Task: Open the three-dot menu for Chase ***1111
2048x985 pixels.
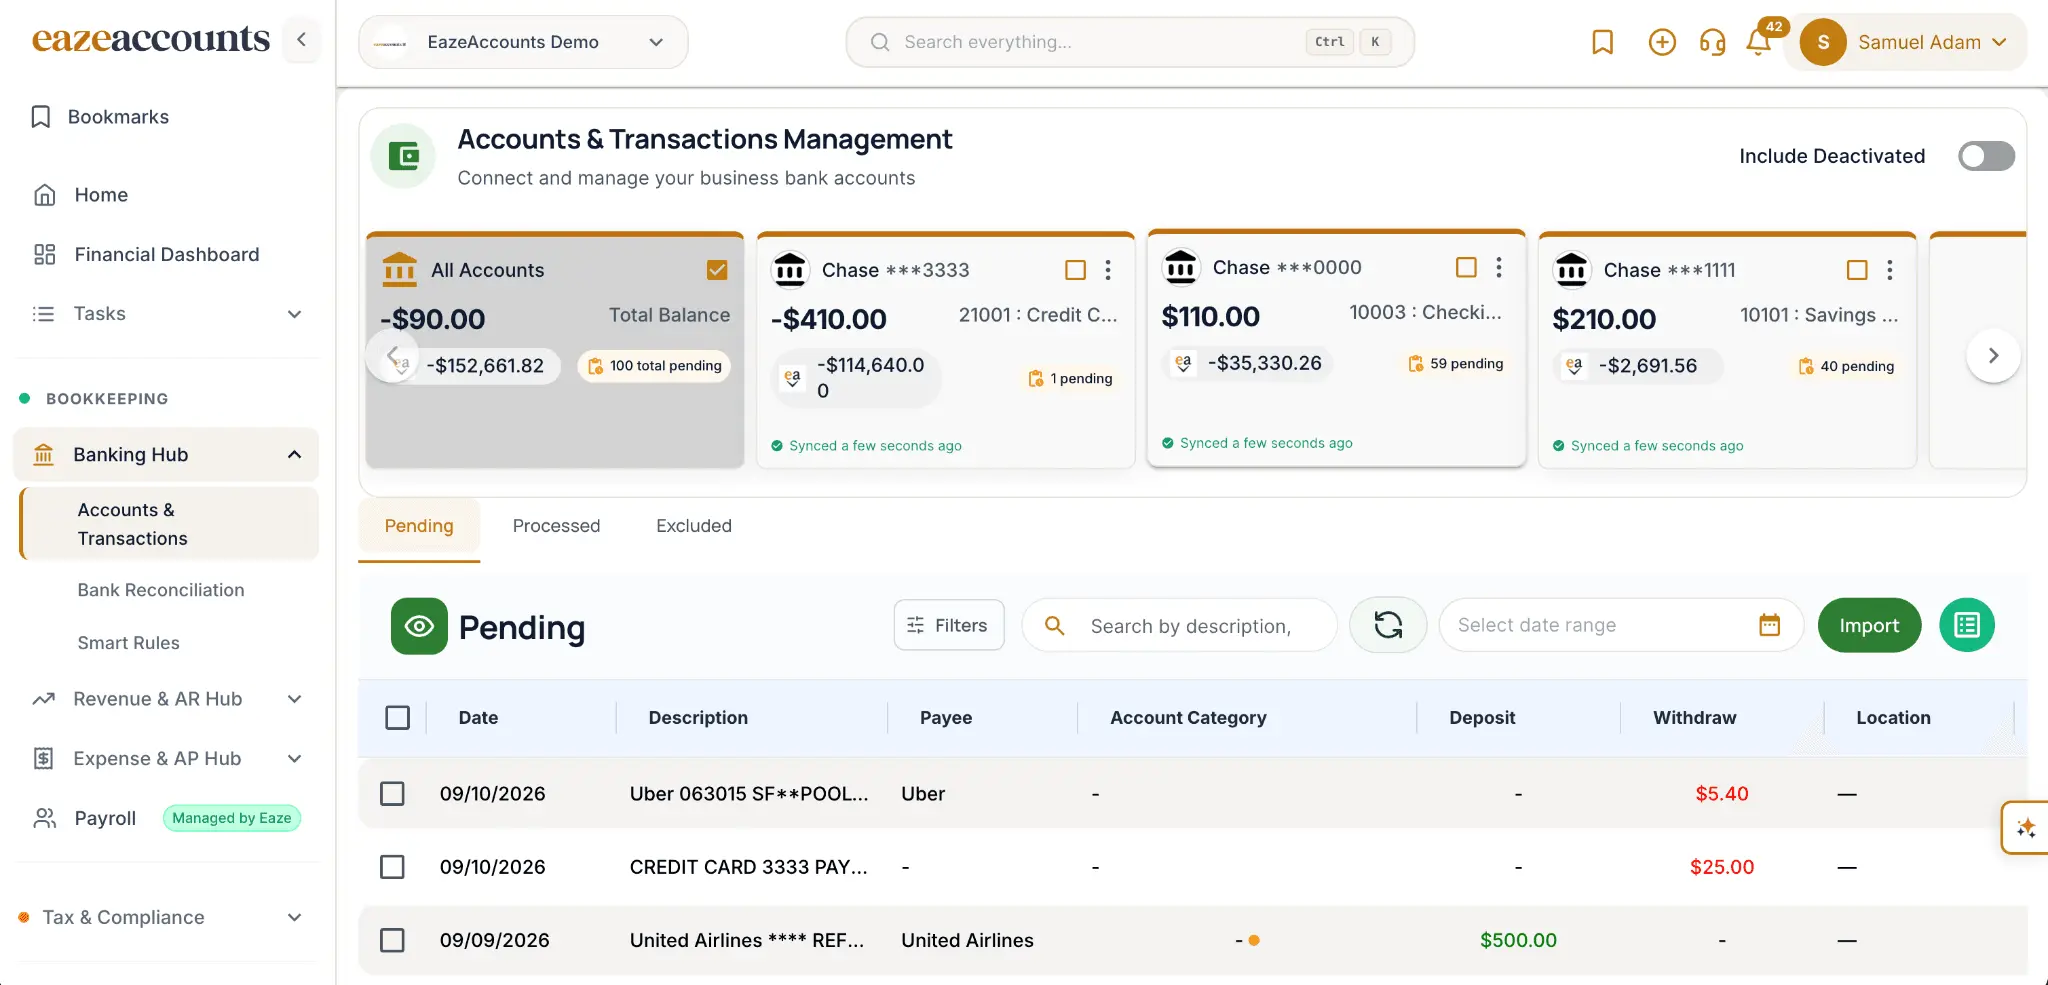Action: (x=1889, y=270)
